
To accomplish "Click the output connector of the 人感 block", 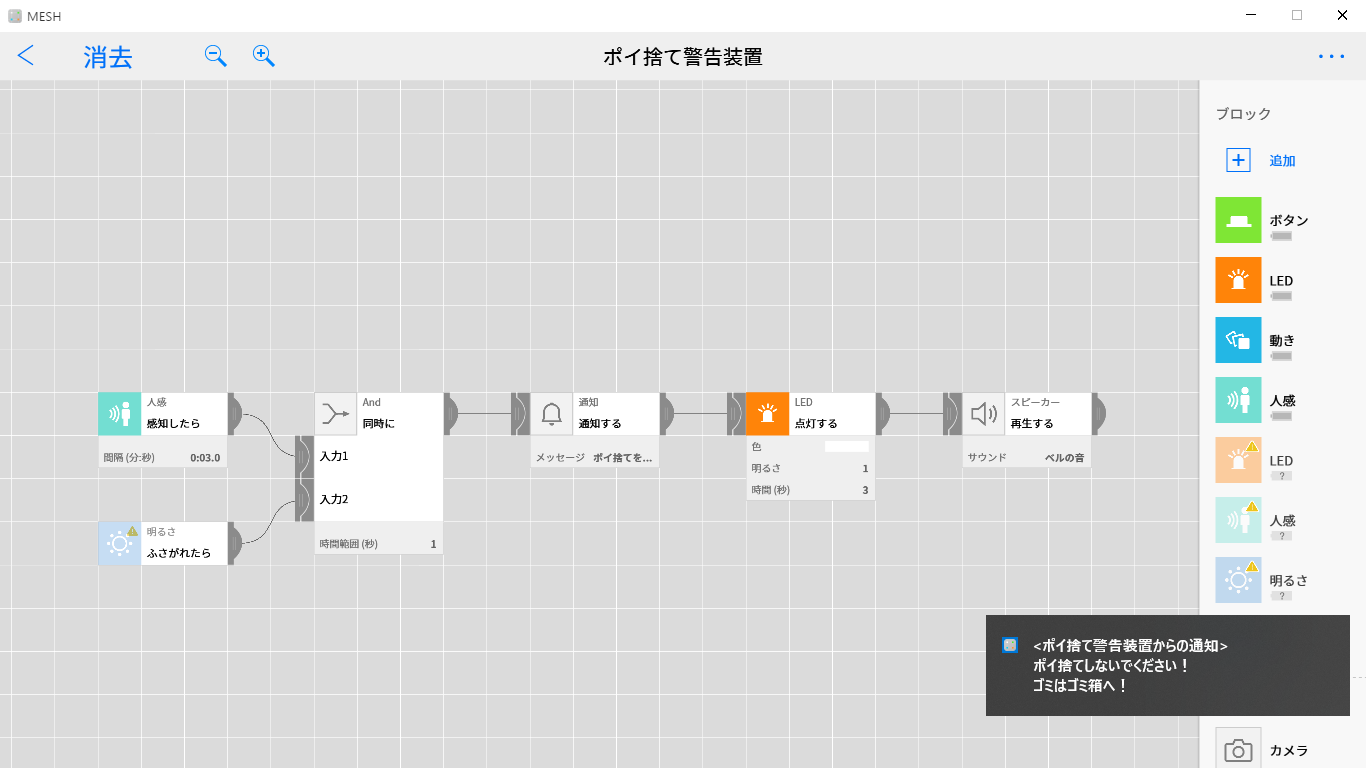I will 234,414.
